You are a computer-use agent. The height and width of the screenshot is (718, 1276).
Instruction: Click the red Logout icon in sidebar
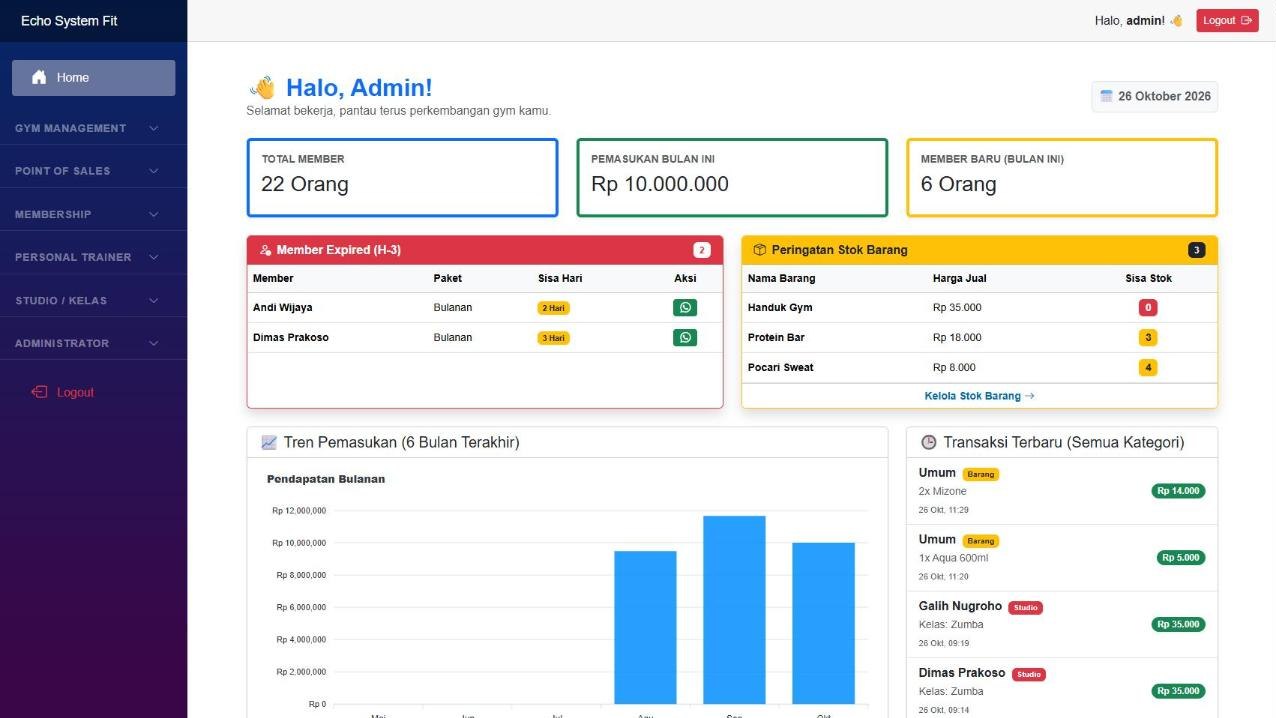coord(39,392)
